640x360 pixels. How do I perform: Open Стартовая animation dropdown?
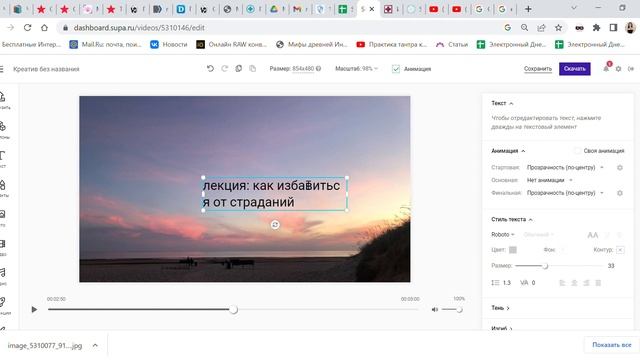pos(565,167)
